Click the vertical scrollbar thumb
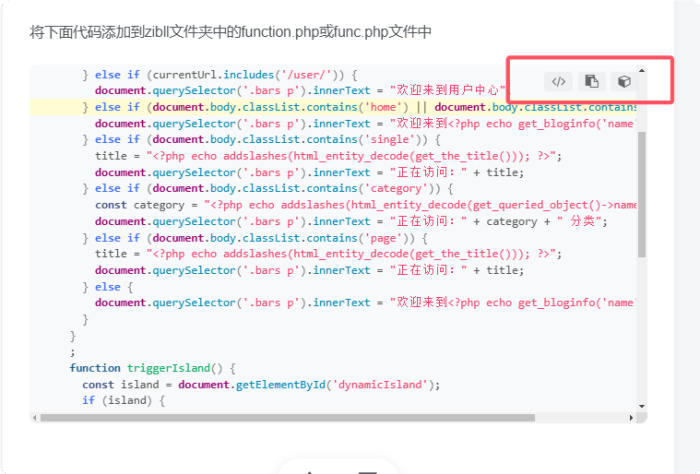 642,194
